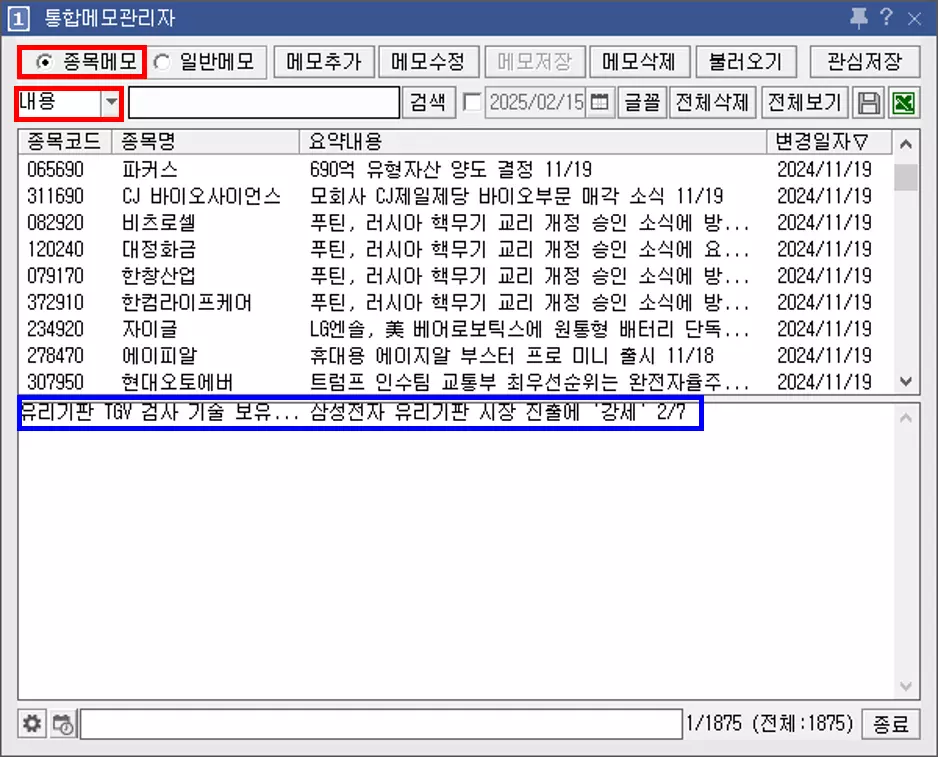Image resolution: width=938 pixels, height=757 pixels.
Task: Select the 비츠로셀 row
Action: (455, 223)
